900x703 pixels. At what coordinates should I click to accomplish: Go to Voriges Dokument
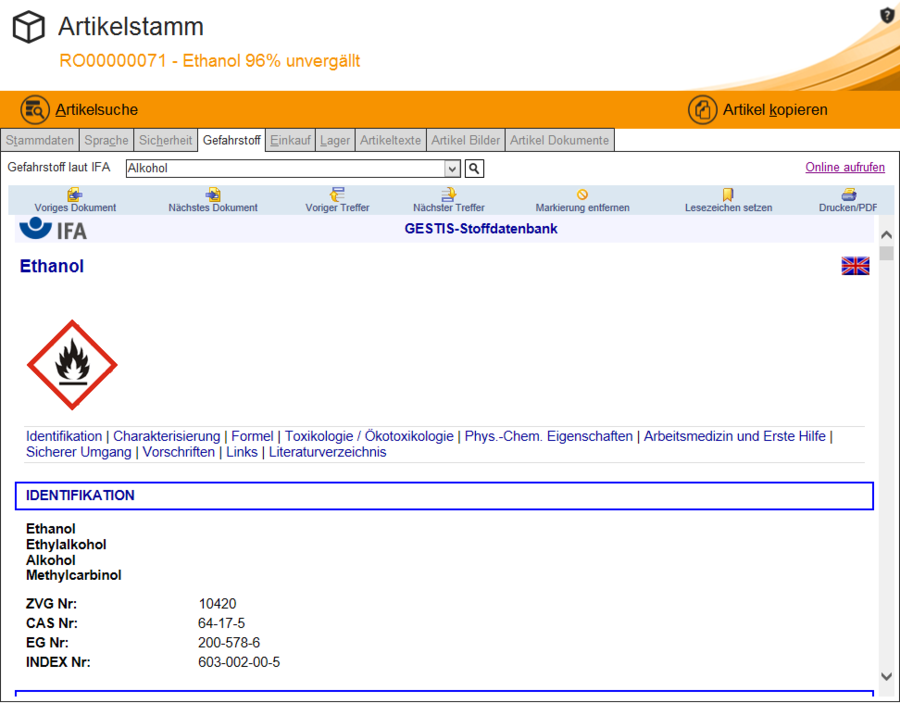tap(75, 200)
